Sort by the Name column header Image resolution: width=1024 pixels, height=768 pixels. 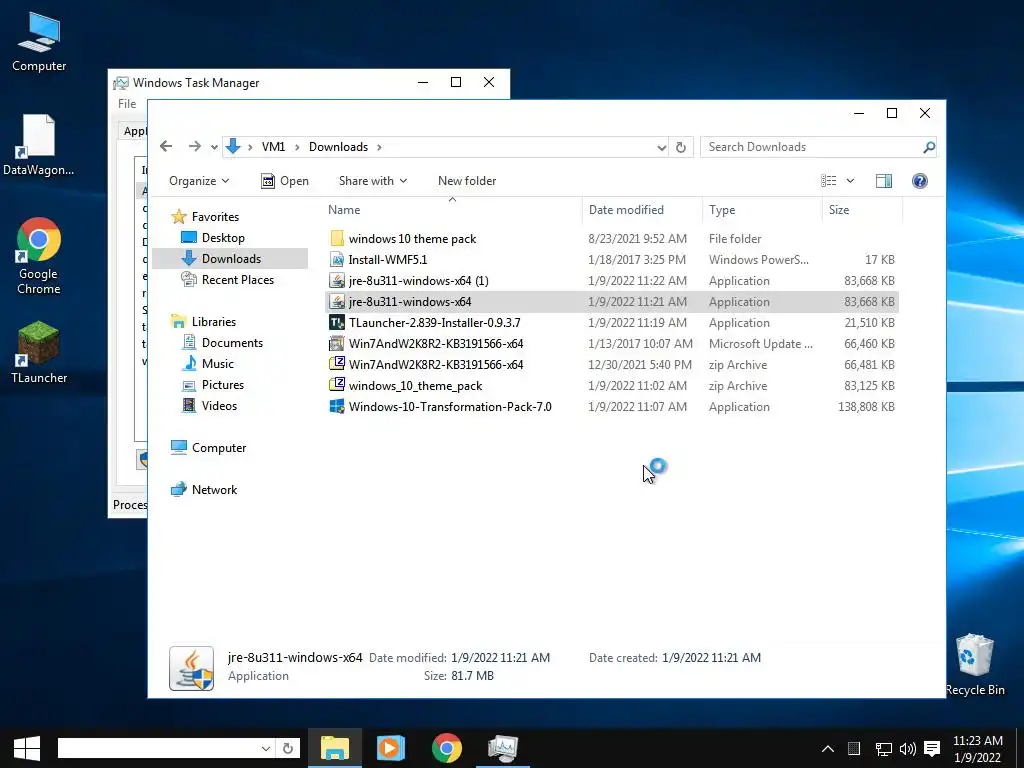point(344,210)
